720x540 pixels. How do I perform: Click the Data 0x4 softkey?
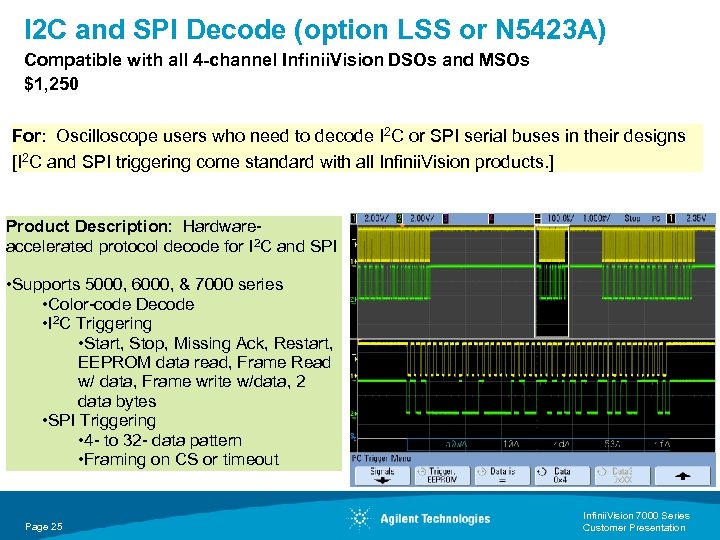[562, 475]
